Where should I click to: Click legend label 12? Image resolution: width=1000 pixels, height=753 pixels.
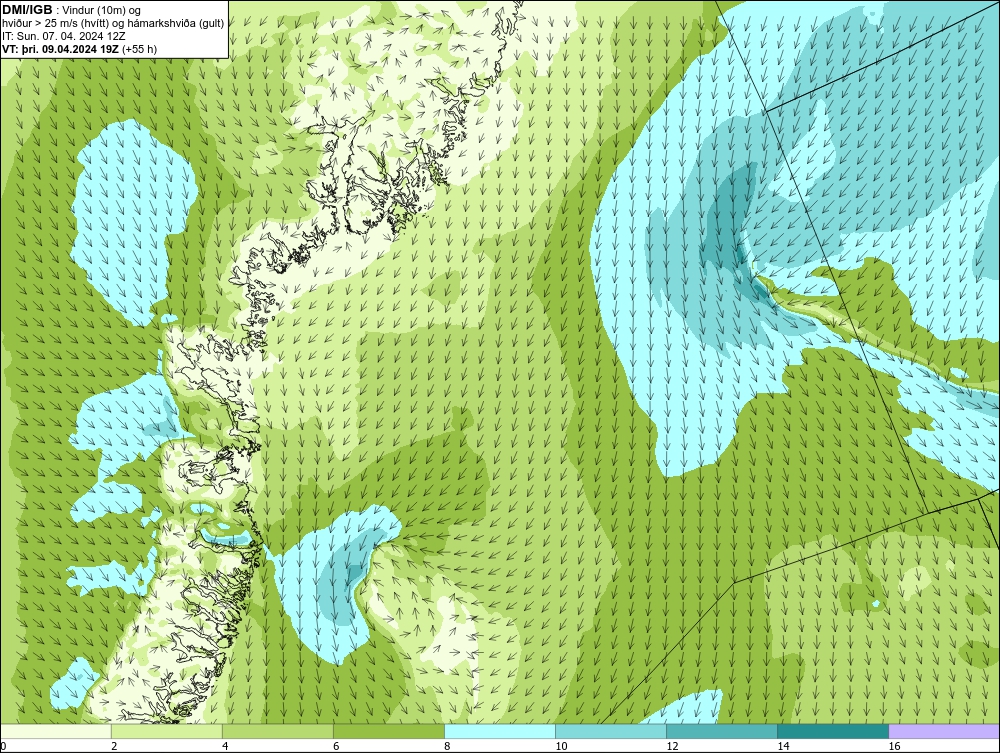672,746
